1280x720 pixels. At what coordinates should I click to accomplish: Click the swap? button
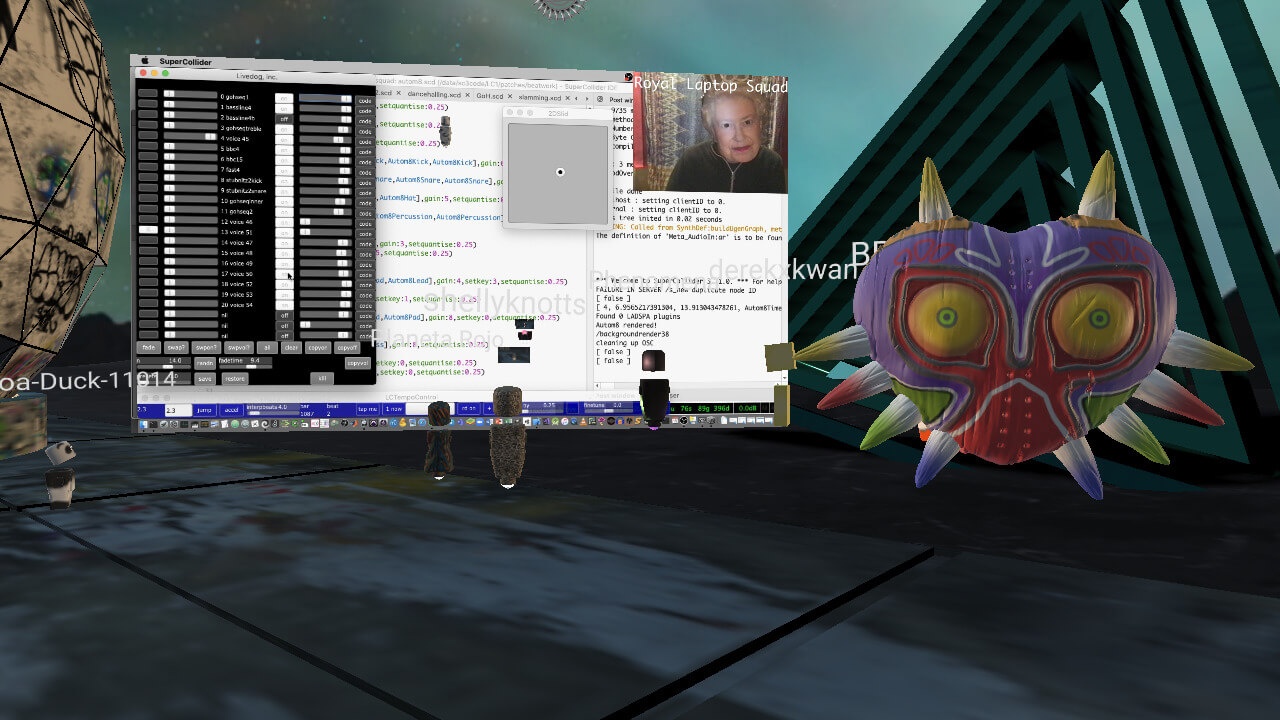pos(176,347)
